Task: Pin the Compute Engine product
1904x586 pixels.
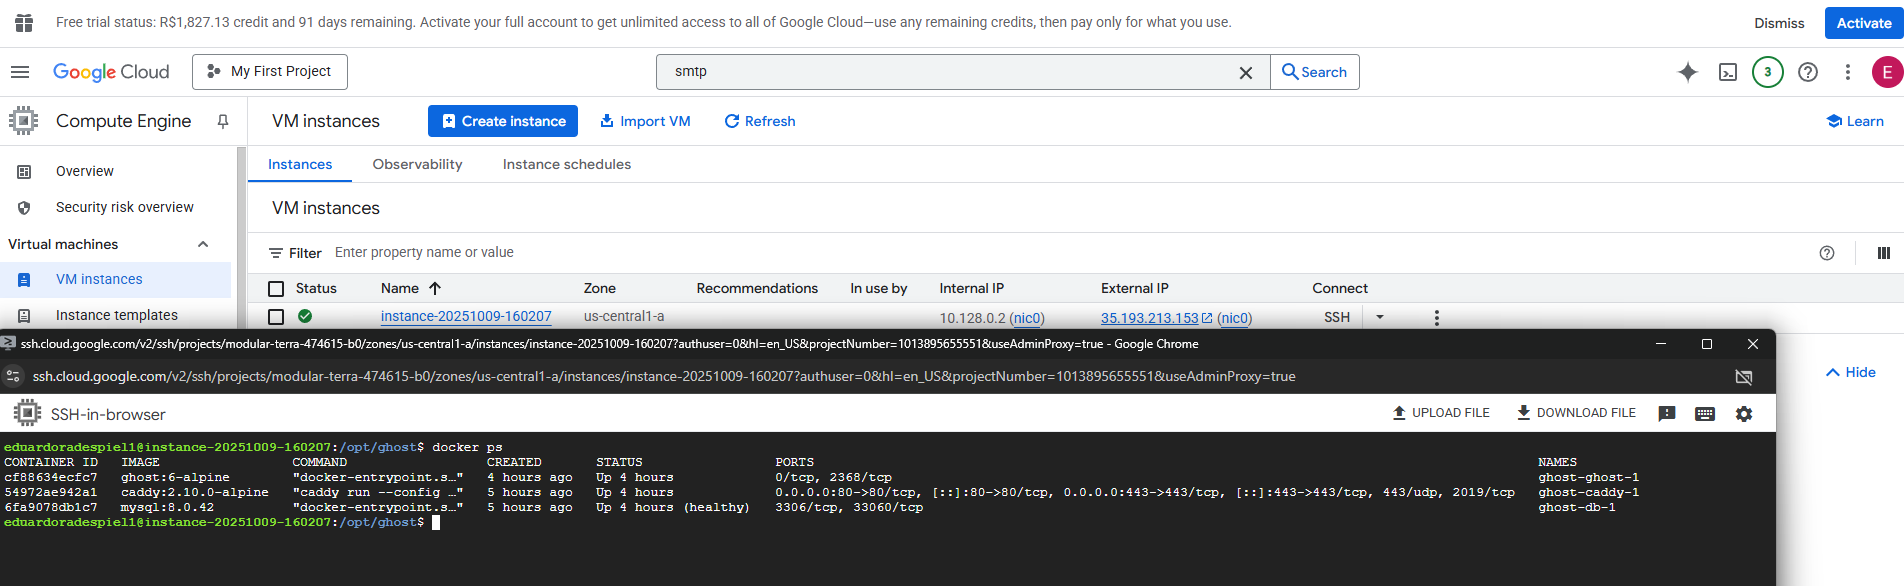Action: 223,121
